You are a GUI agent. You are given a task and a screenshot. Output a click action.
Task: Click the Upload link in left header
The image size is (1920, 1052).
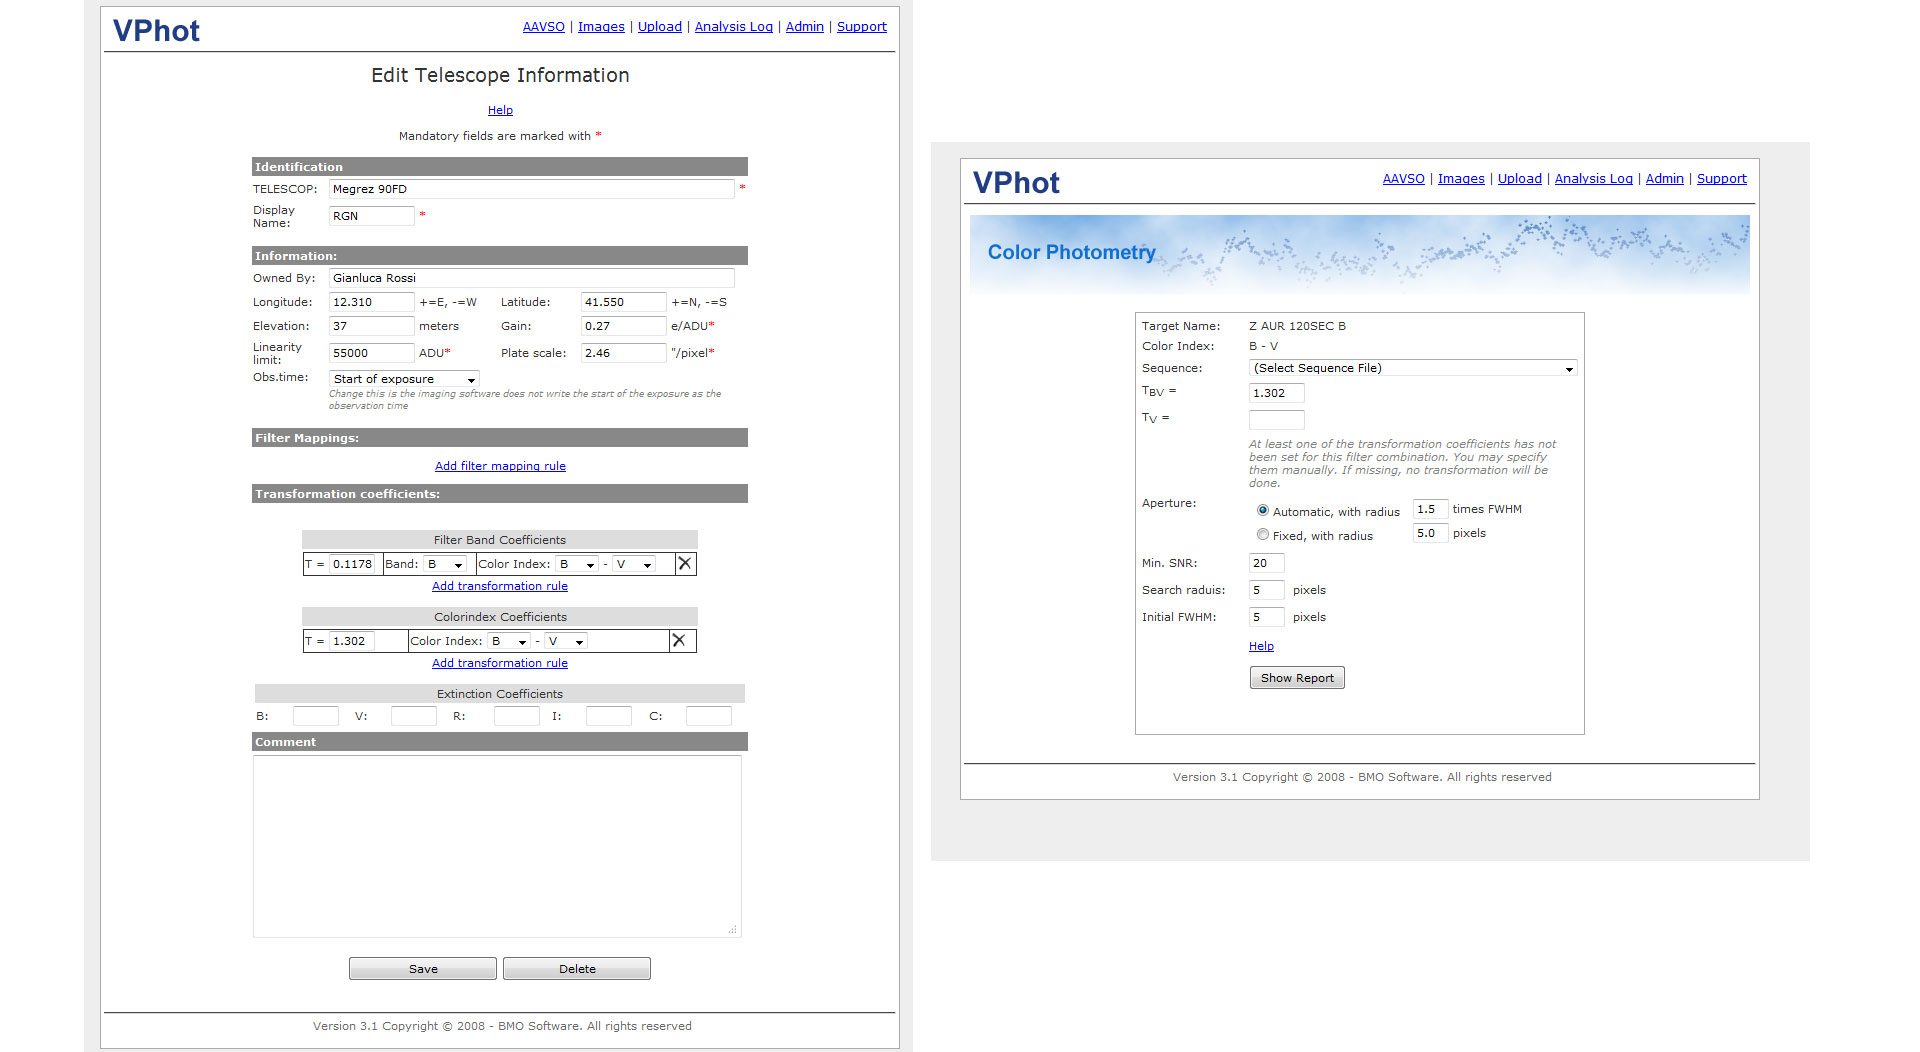[x=660, y=27]
